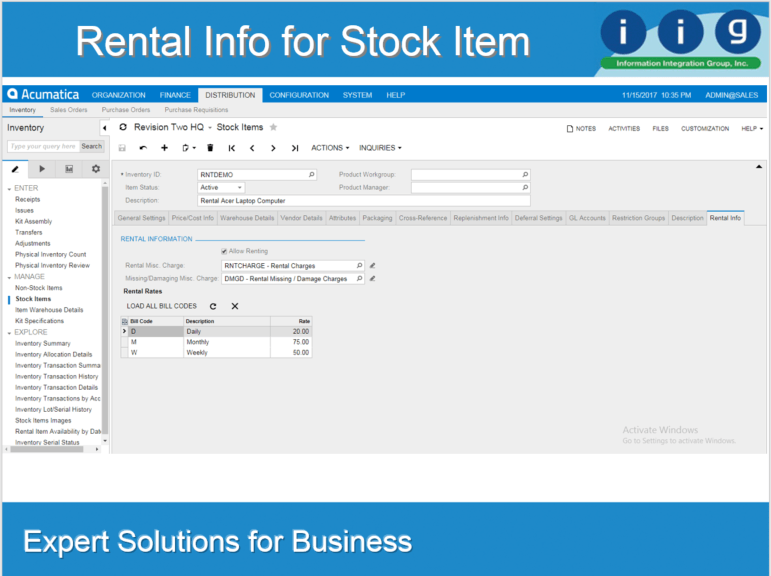Select the pencil data entry sidebar tab
The image size is (771, 576).
pyautogui.click(x=15, y=169)
